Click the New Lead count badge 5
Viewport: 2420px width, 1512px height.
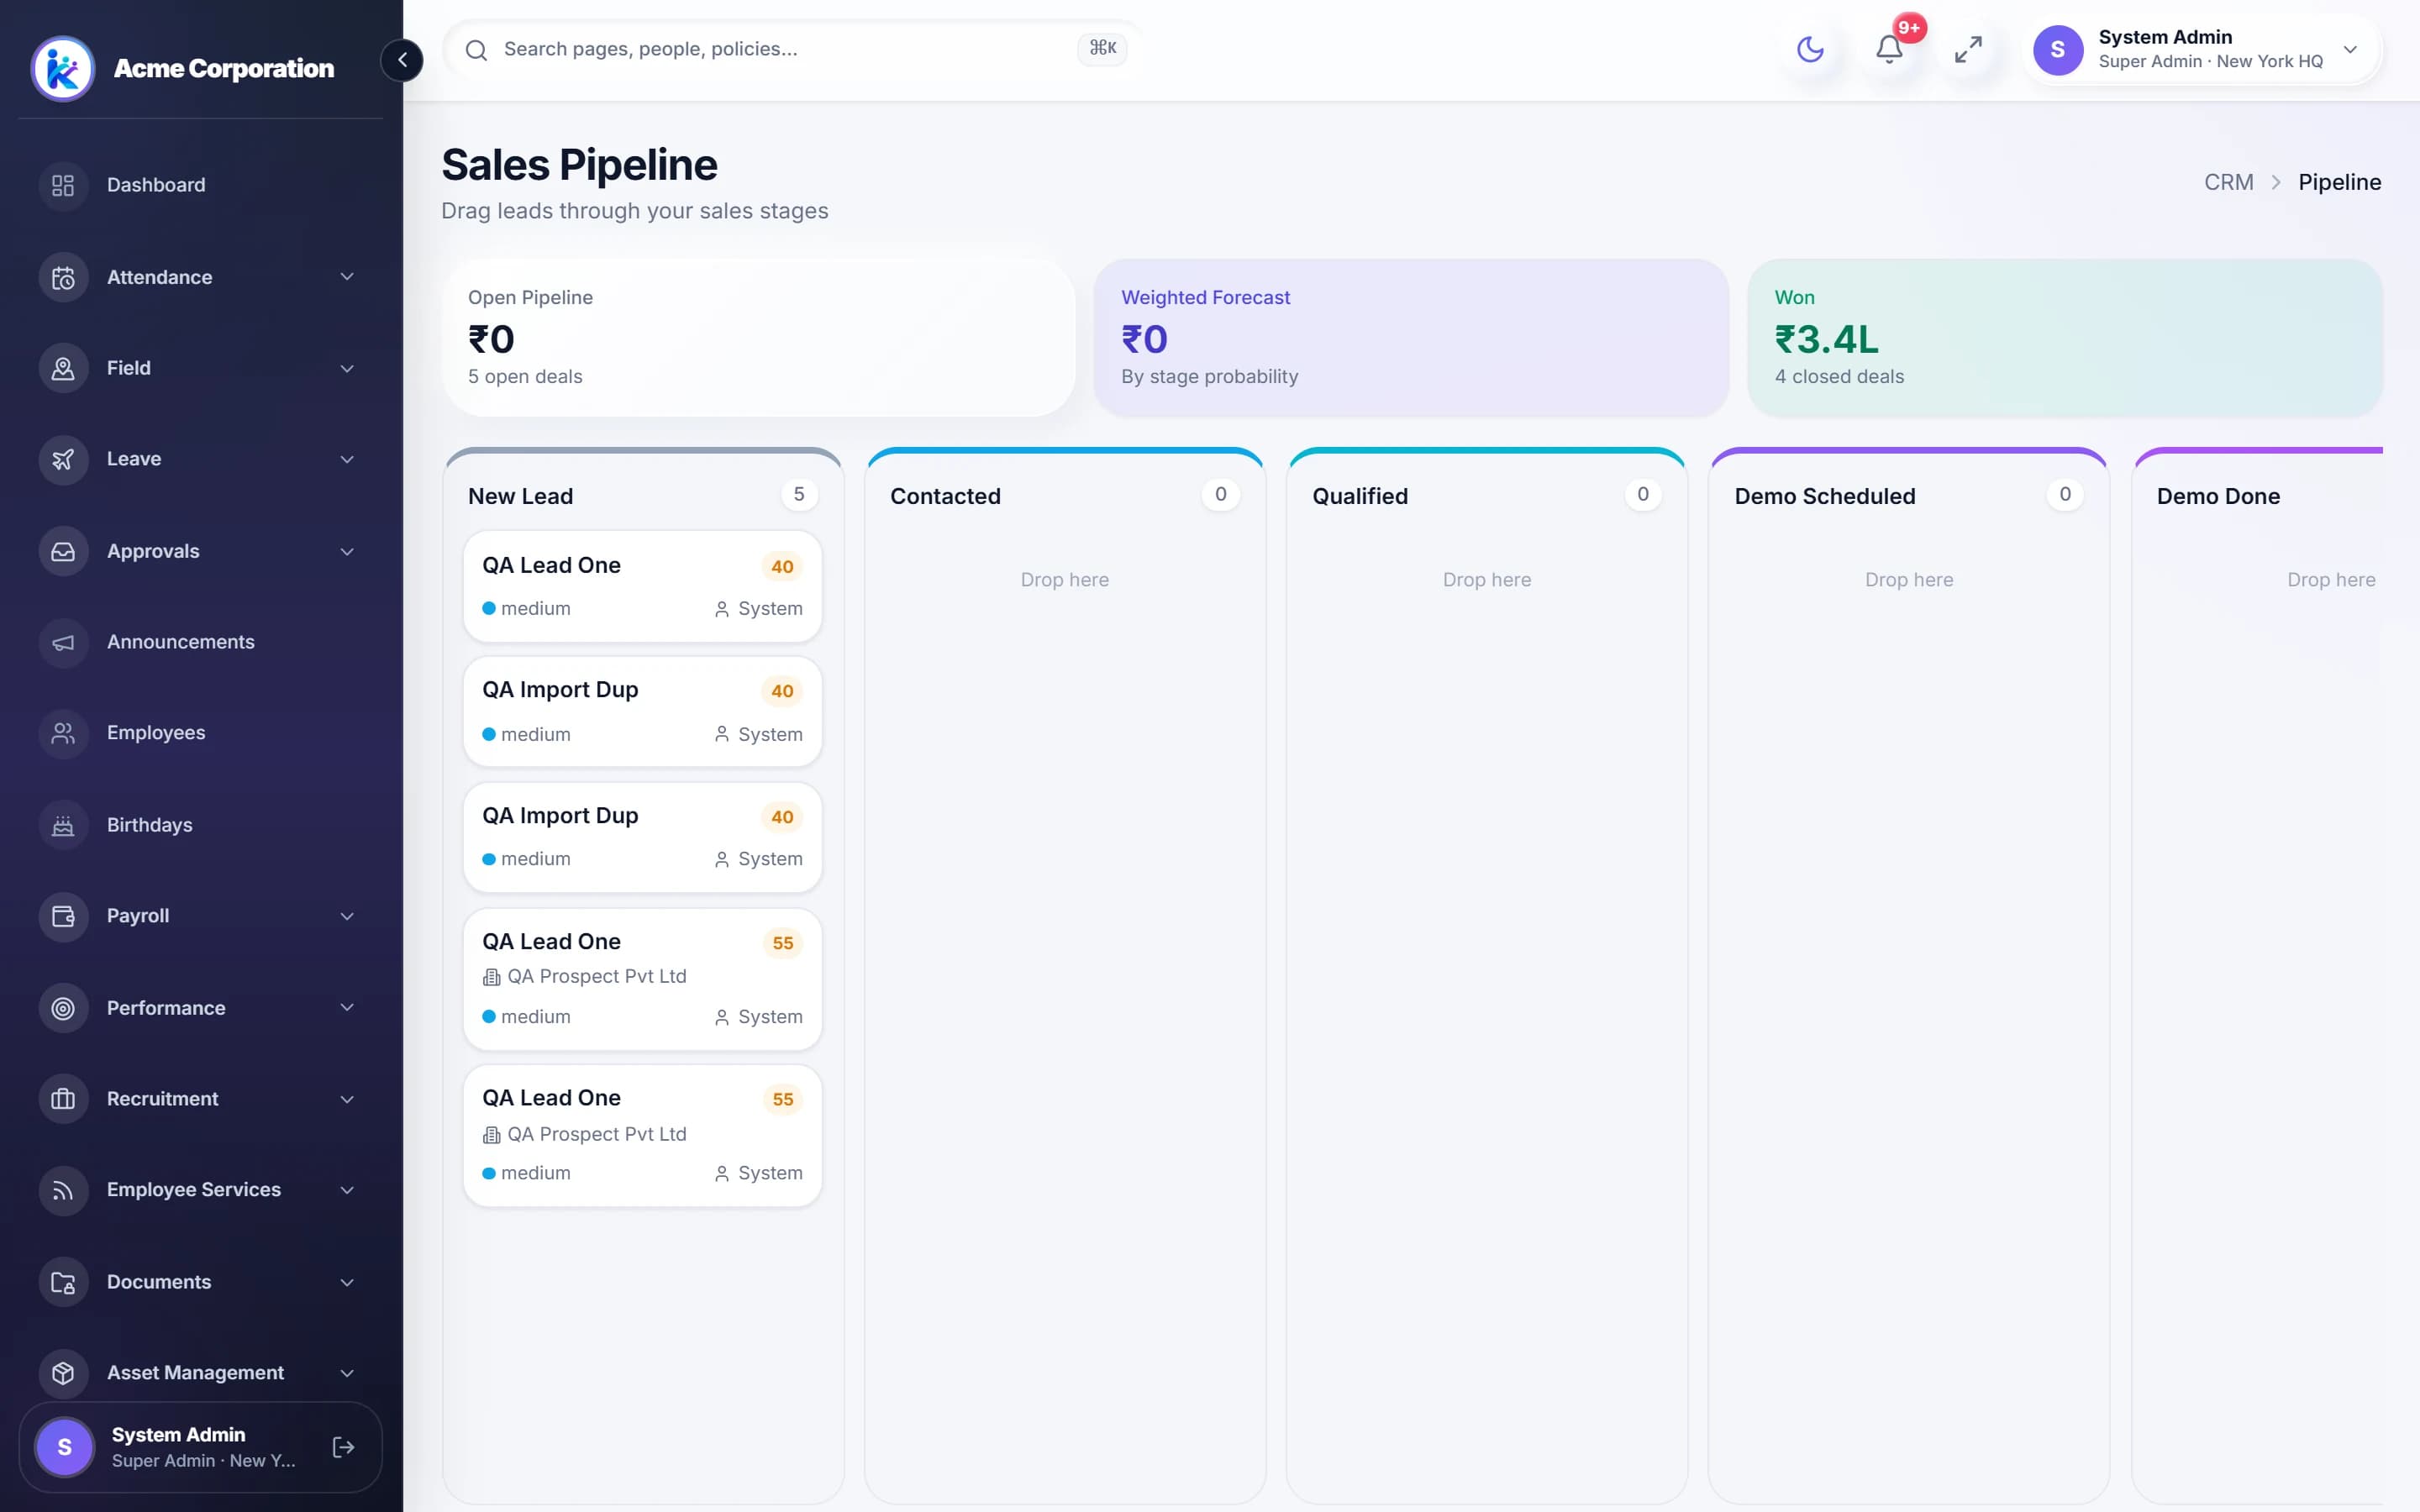coord(799,494)
